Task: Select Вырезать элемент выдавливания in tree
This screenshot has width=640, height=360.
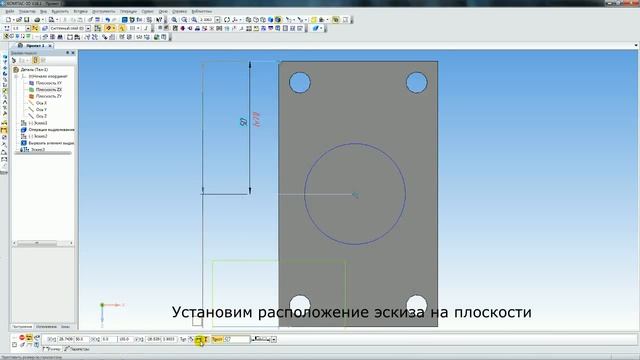Action: click(x=51, y=143)
